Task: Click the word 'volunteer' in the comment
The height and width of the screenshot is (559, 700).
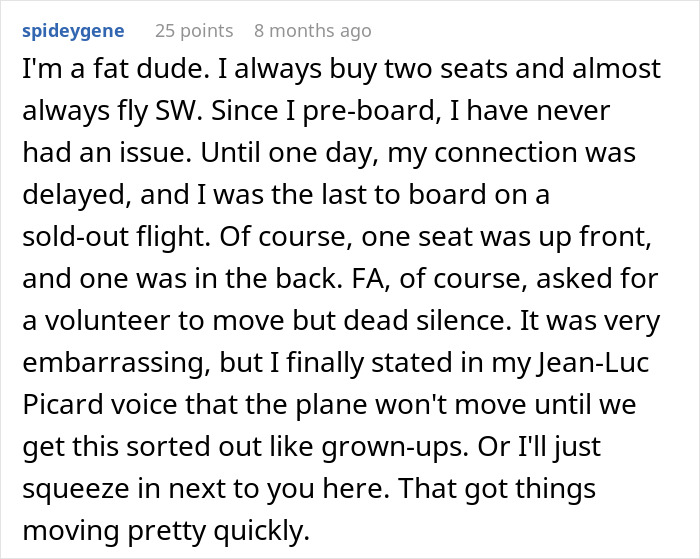Action: point(107,321)
